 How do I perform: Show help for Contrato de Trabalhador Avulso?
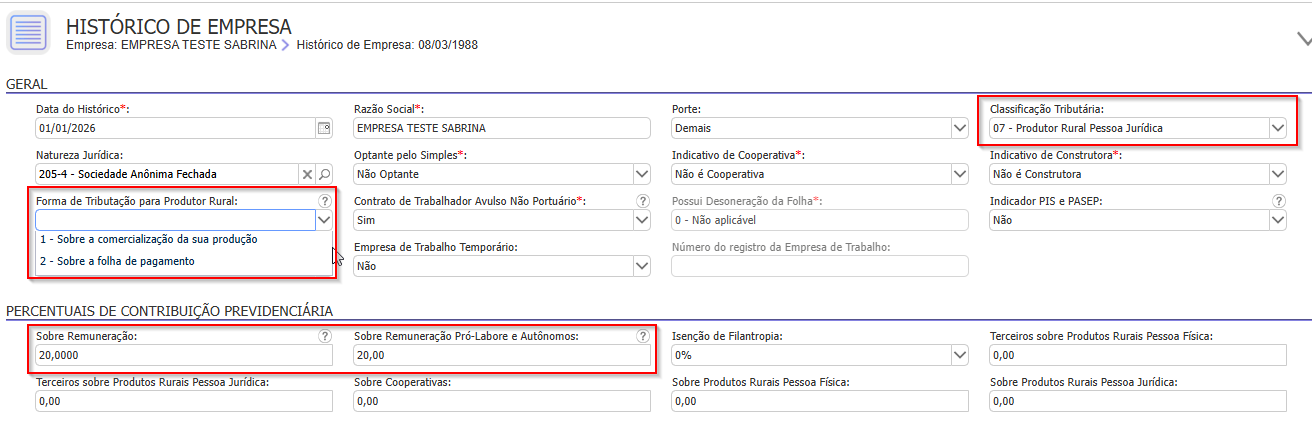pyautogui.click(x=642, y=201)
